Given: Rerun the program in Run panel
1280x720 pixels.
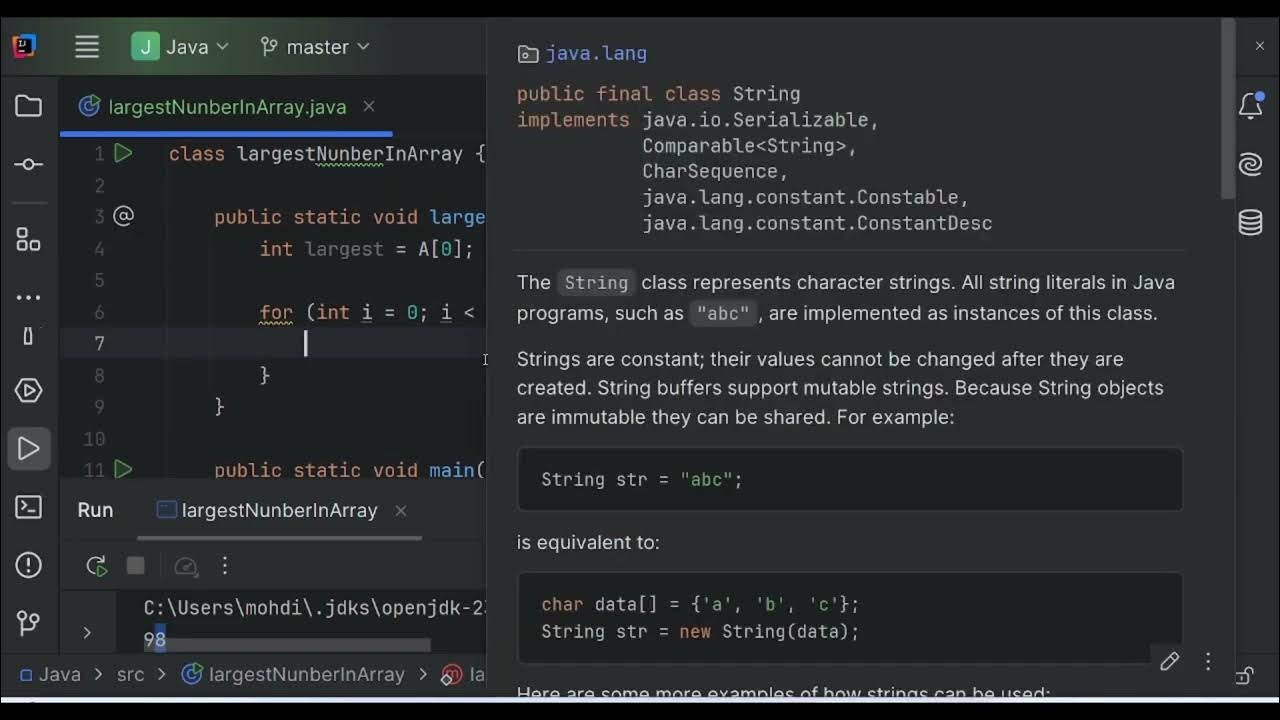Looking at the screenshot, I should click(96, 567).
